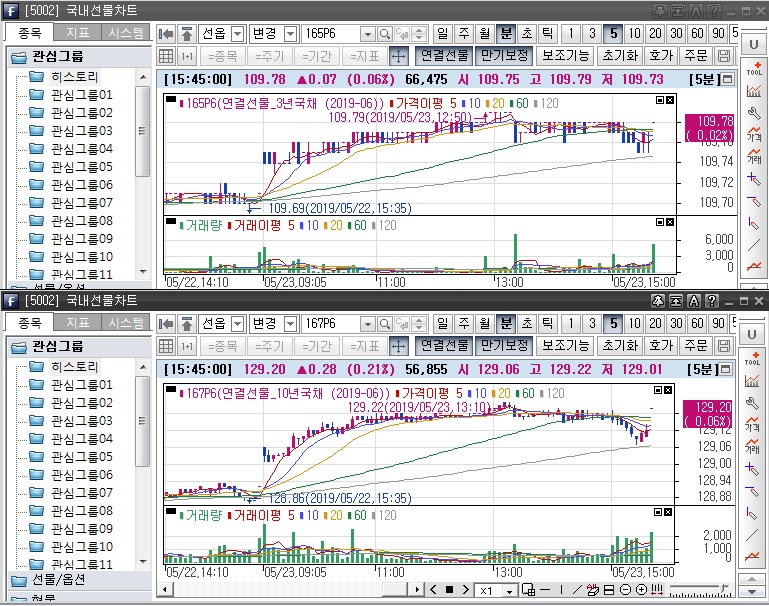Open the 165P6 symbol code dropdown arrow
Image resolution: width=769 pixels, height=606 pixels.
point(367,33)
